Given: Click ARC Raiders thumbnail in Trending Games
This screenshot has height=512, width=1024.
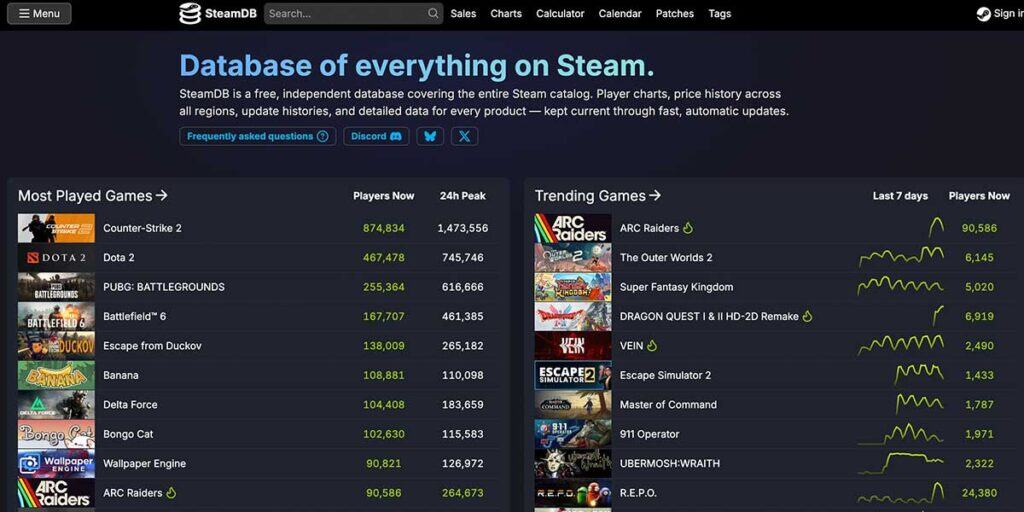Looking at the screenshot, I should 573,229.
